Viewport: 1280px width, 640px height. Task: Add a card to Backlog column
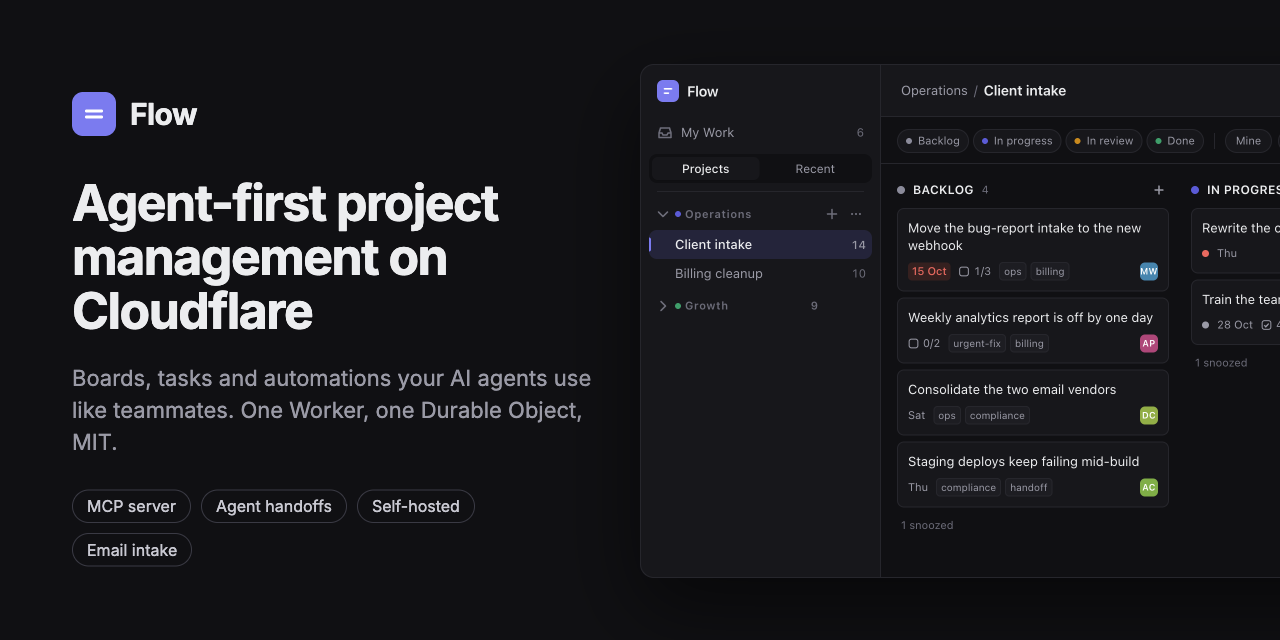pyautogui.click(x=1159, y=190)
